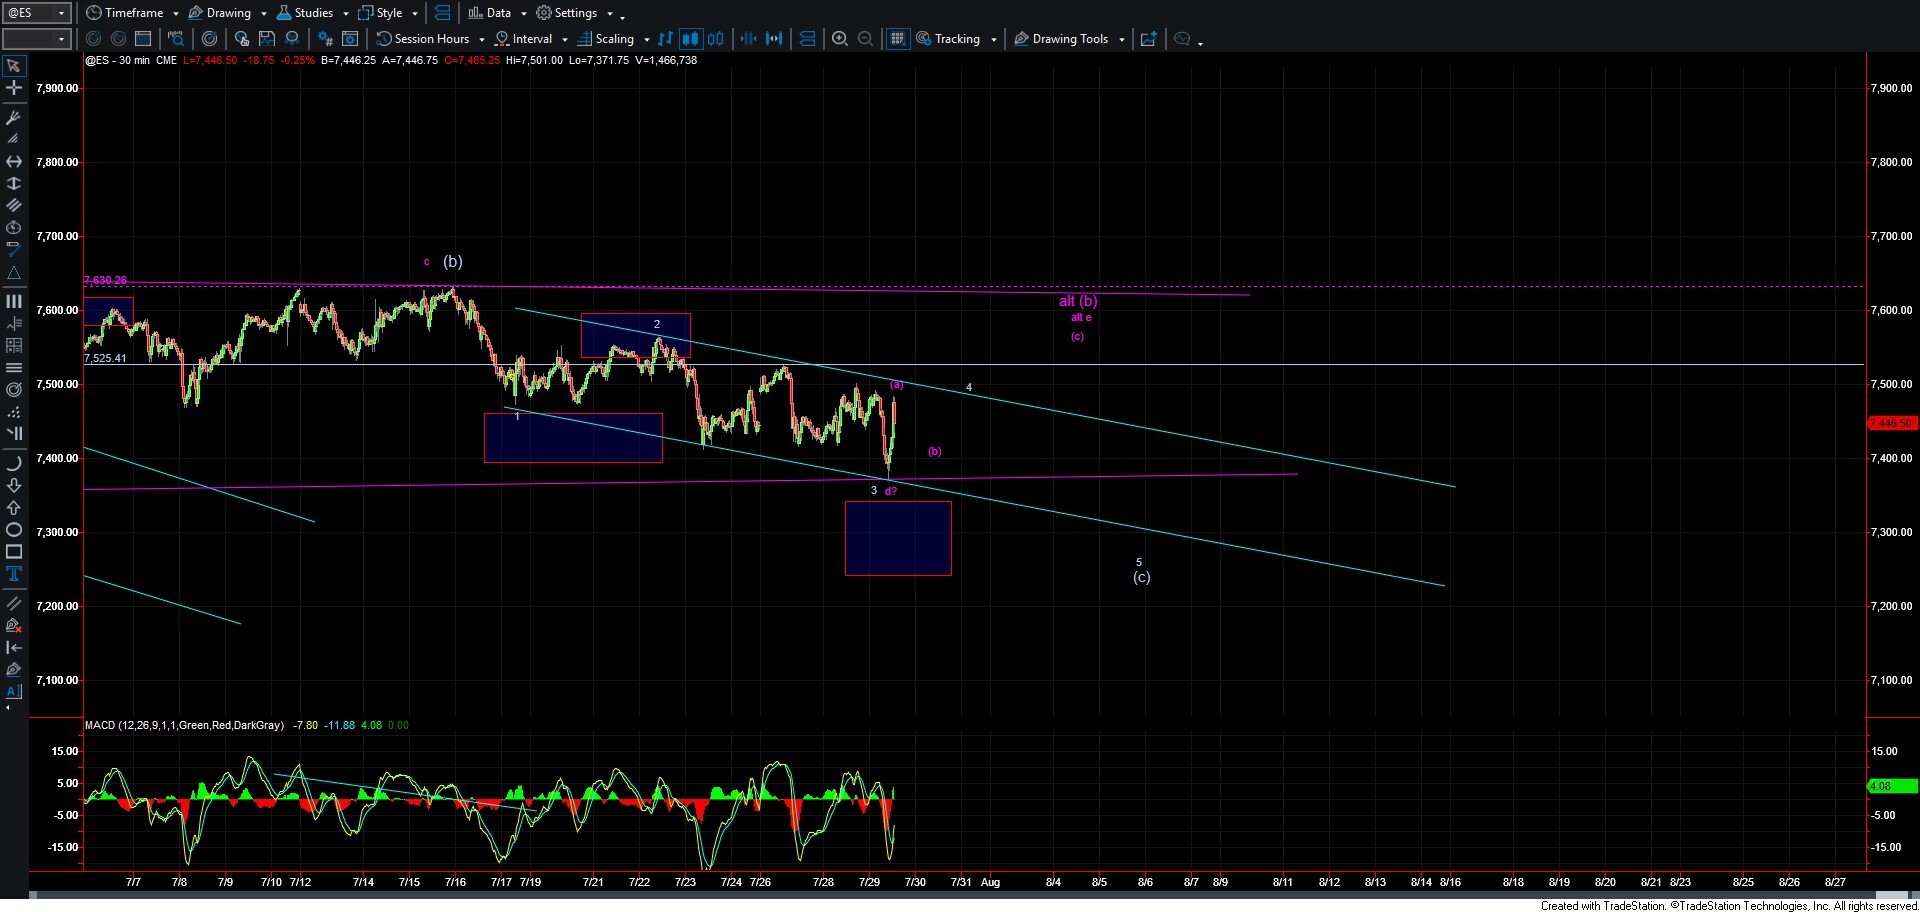Click the chat bubble chart icon
The image size is (1920, 912).
pyautogui.click(x=1182, y=39)
